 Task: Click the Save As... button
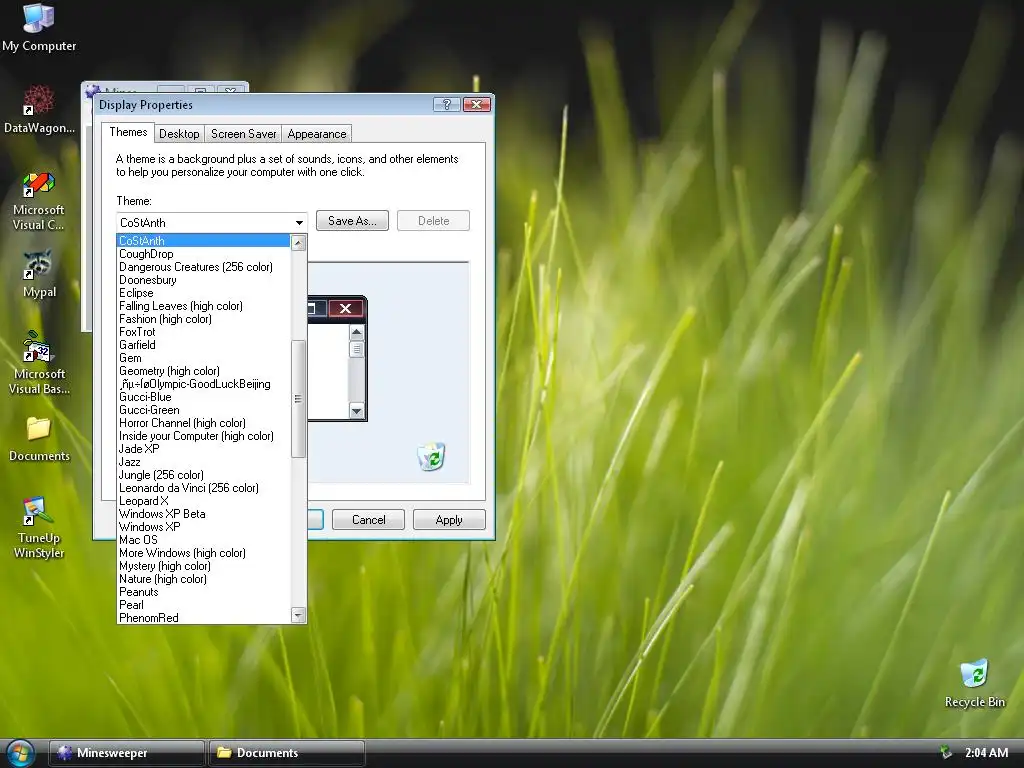(352, 221)
